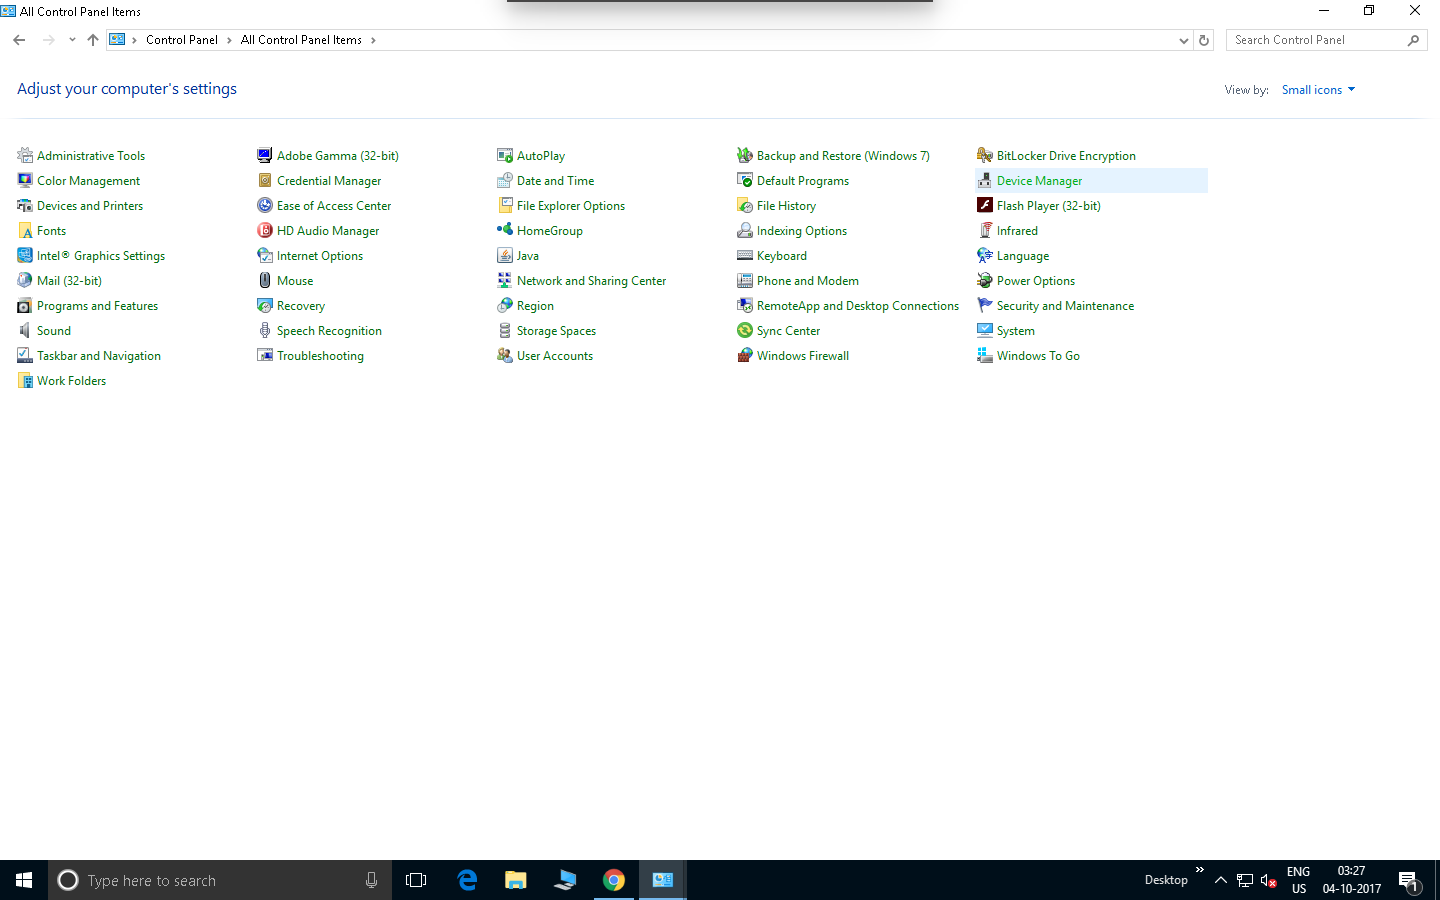
Task: Click the search magnifier icon
Action: pos(1413,40)
